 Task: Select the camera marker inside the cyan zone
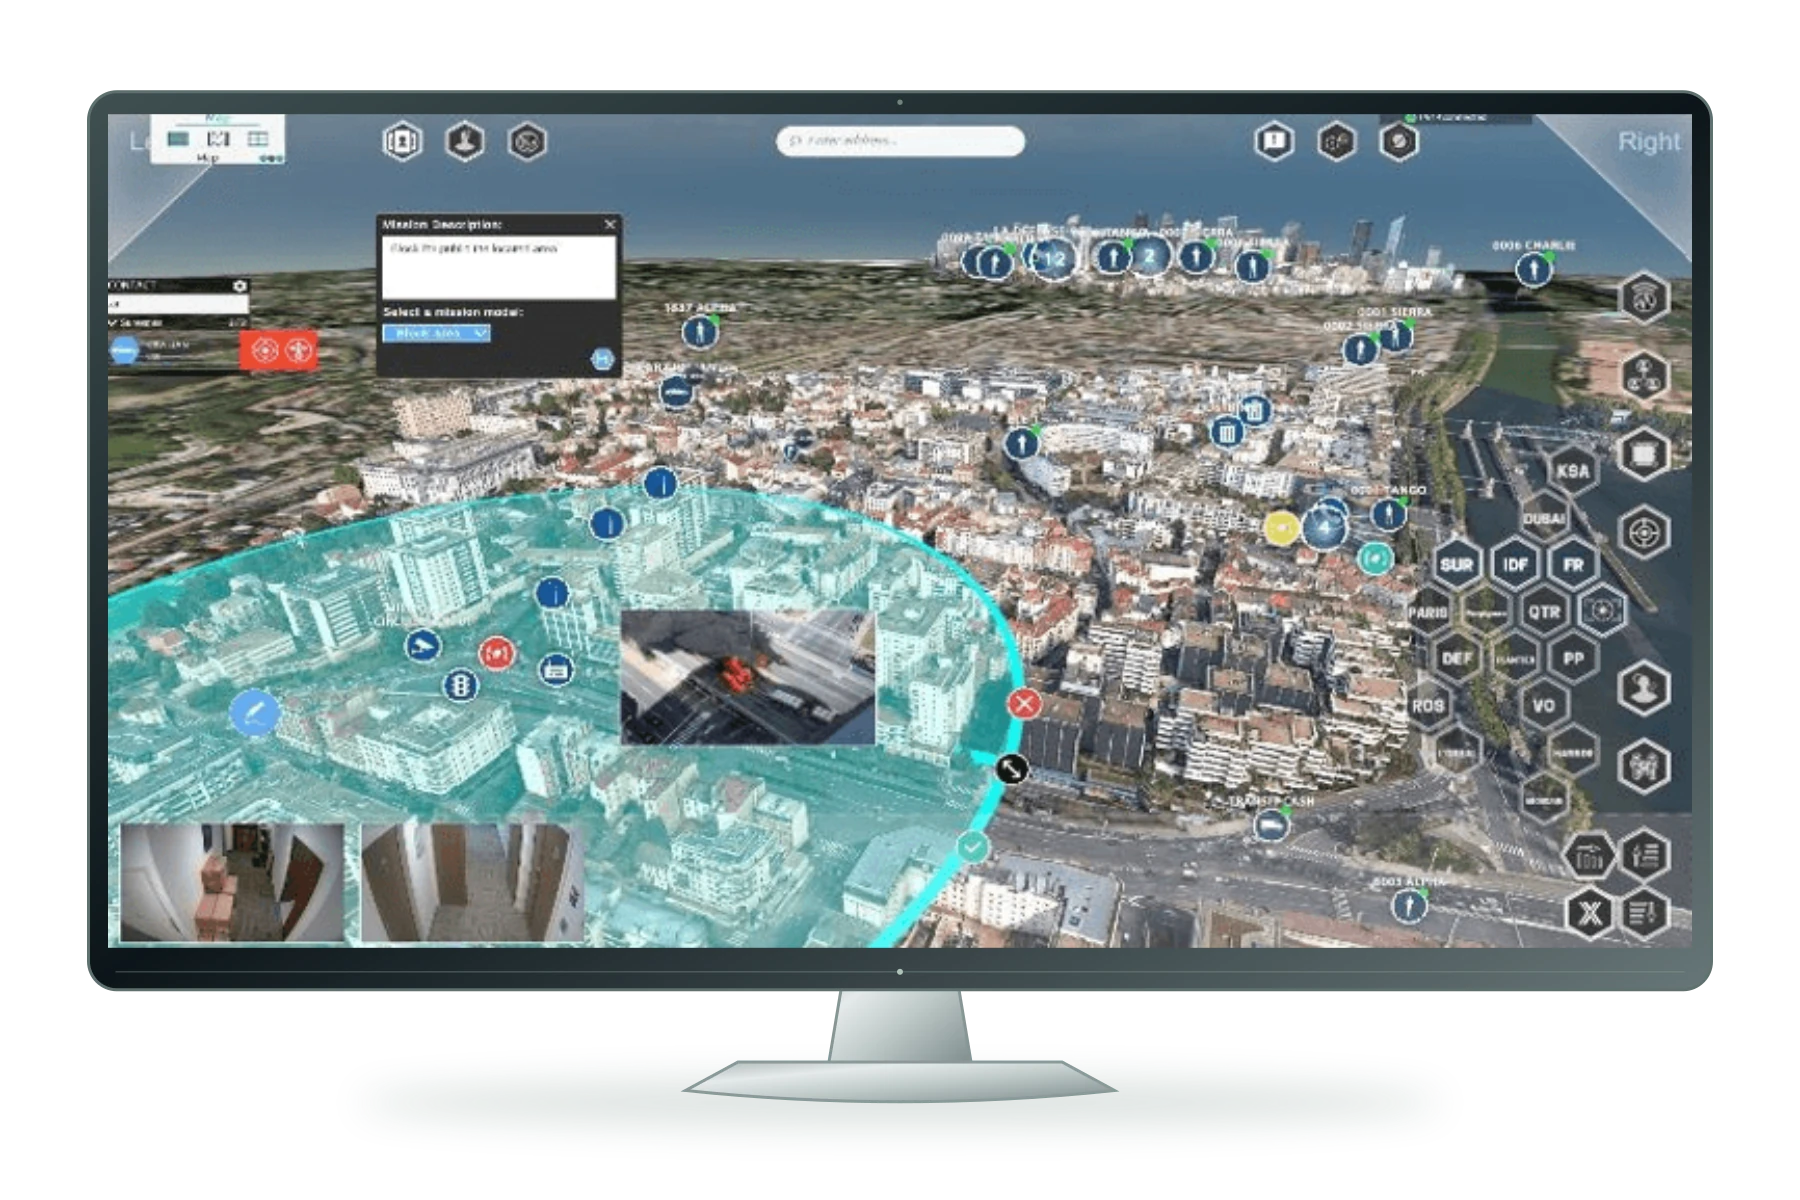[422, 645]
